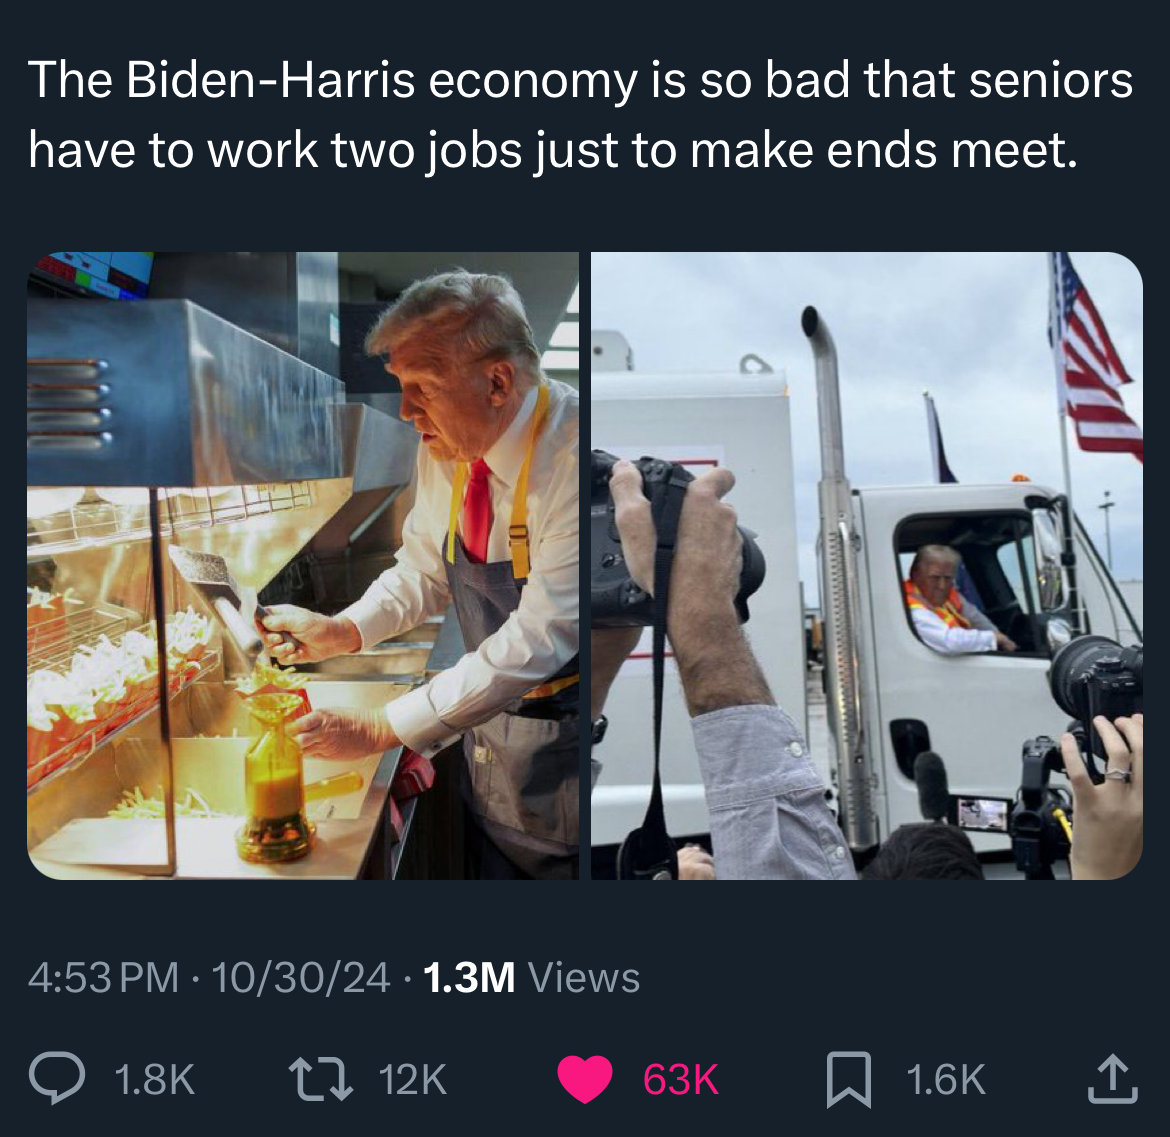Toggle the bookmark icon for this post

tap(849, 1079)
